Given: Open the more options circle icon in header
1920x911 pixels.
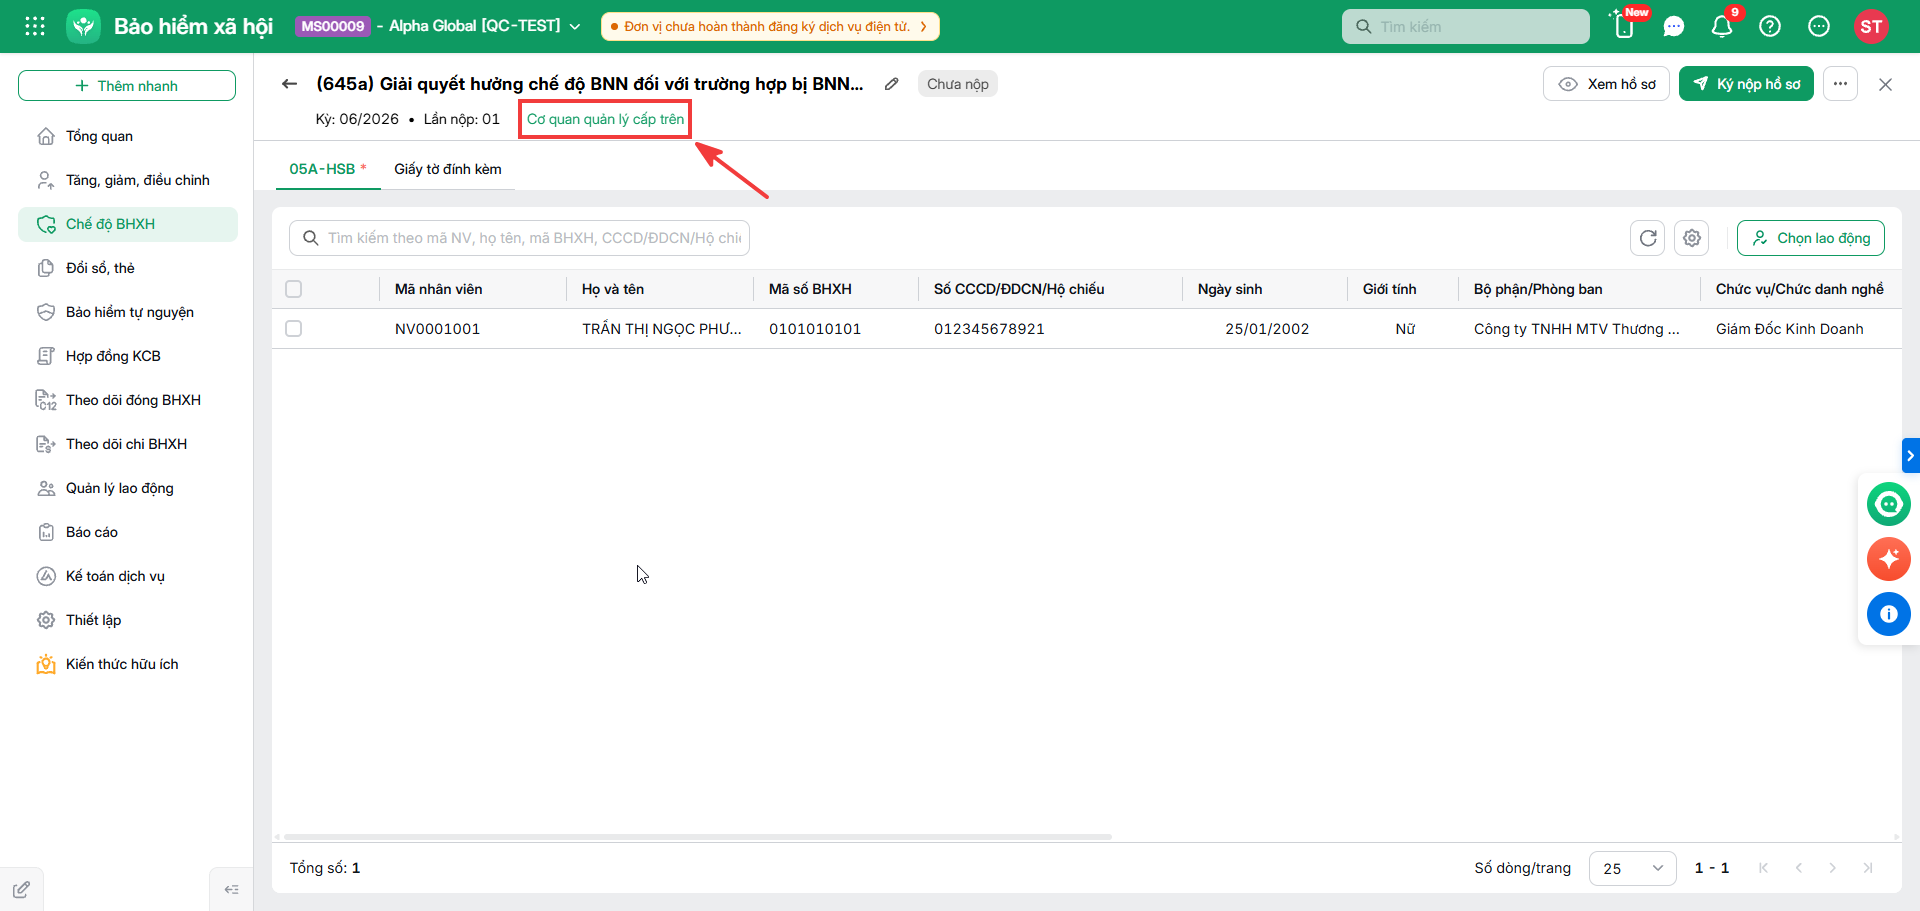Looking at the screenshot, I should [x=1819, y=26].
